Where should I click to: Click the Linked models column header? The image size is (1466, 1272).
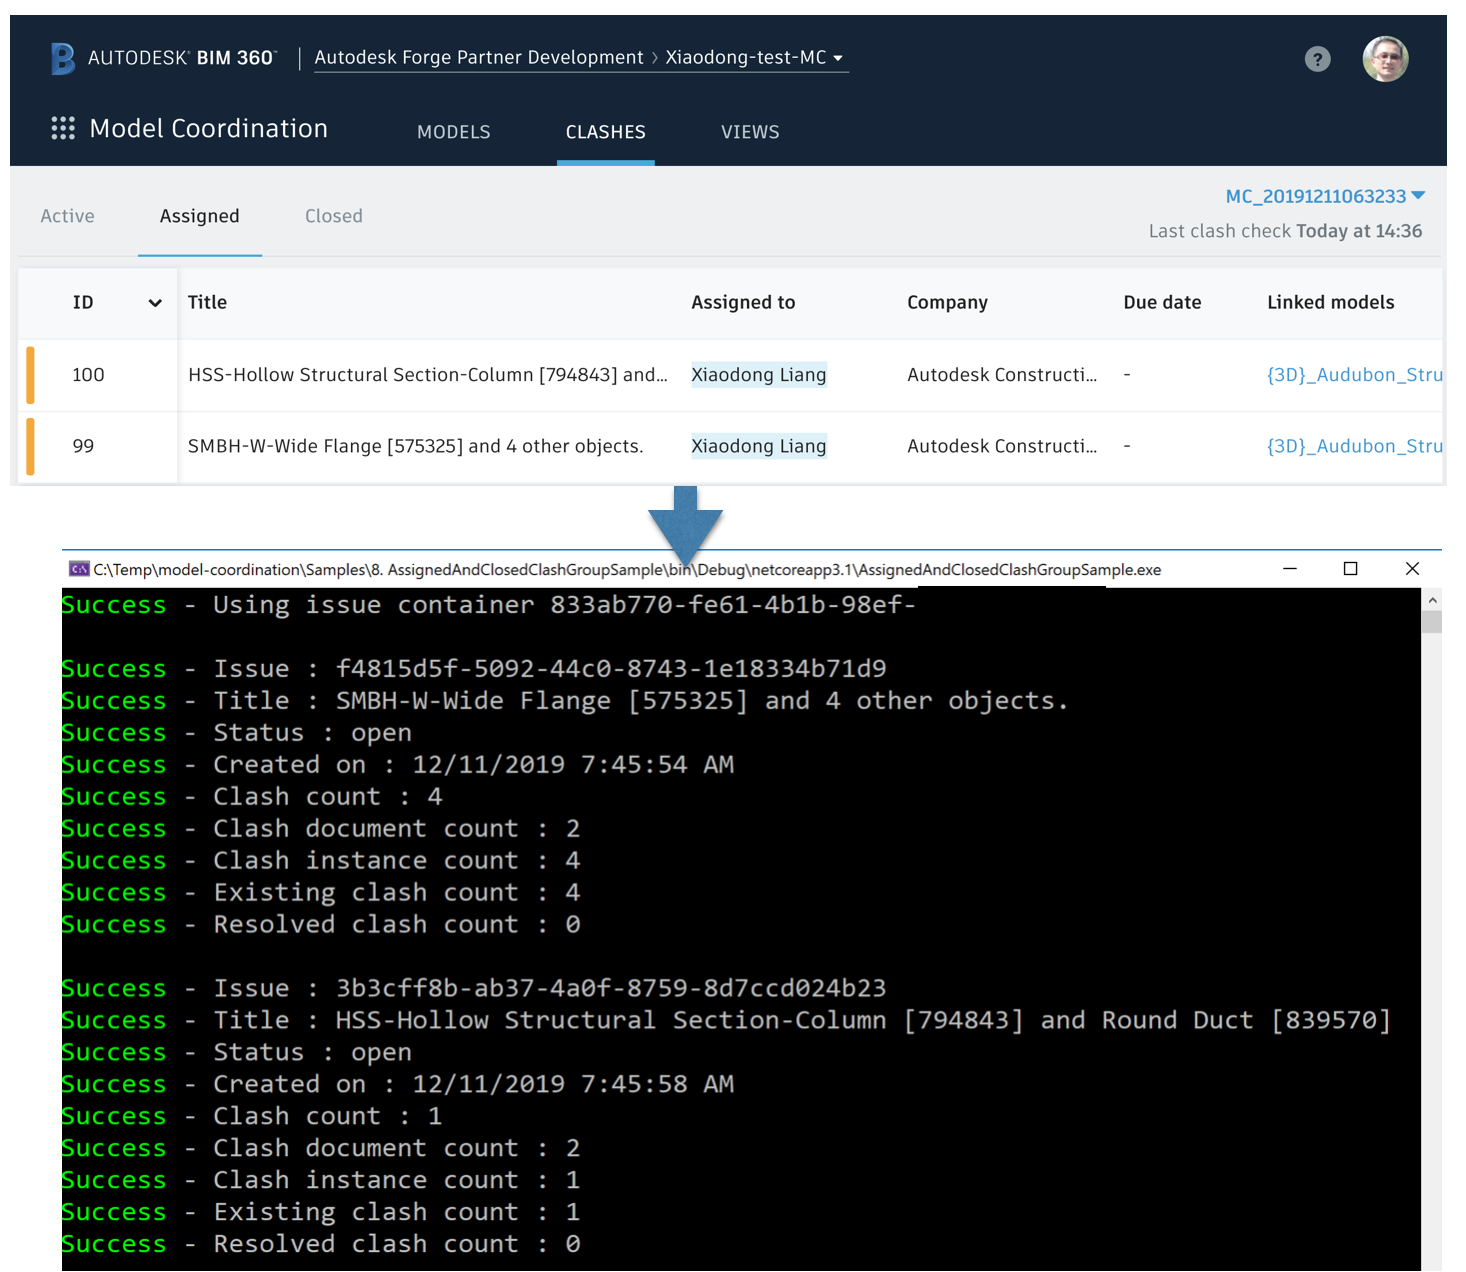1330,302
